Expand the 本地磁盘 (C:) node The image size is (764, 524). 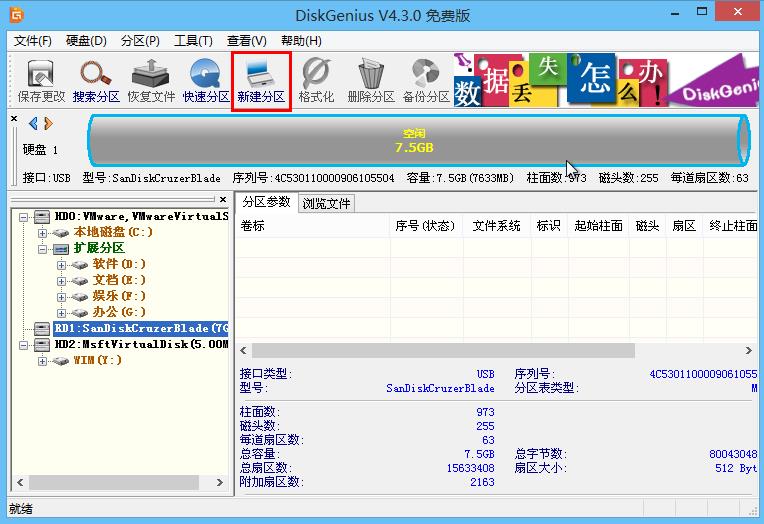coord(42,233)
